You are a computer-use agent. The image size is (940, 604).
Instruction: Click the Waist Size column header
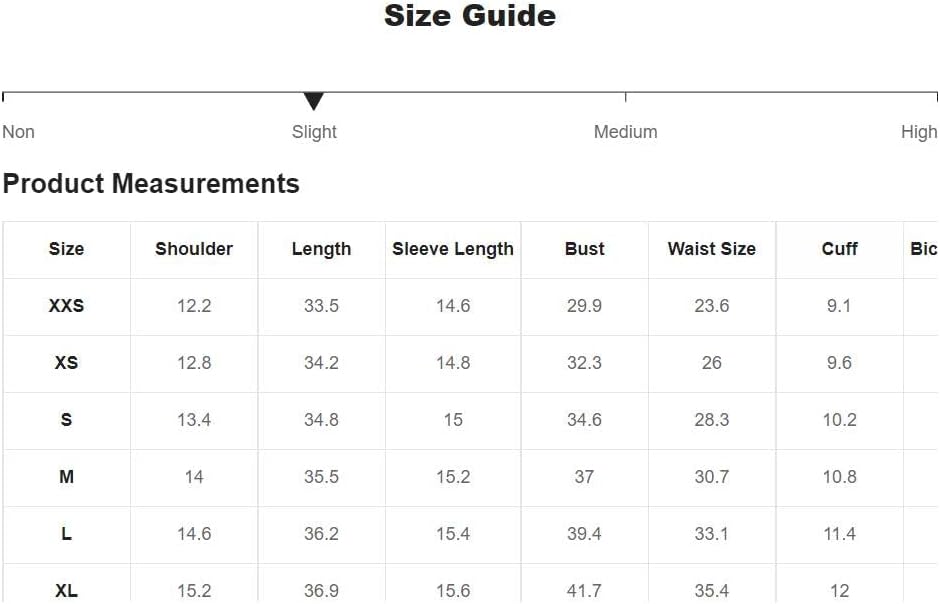coord(712,249)
